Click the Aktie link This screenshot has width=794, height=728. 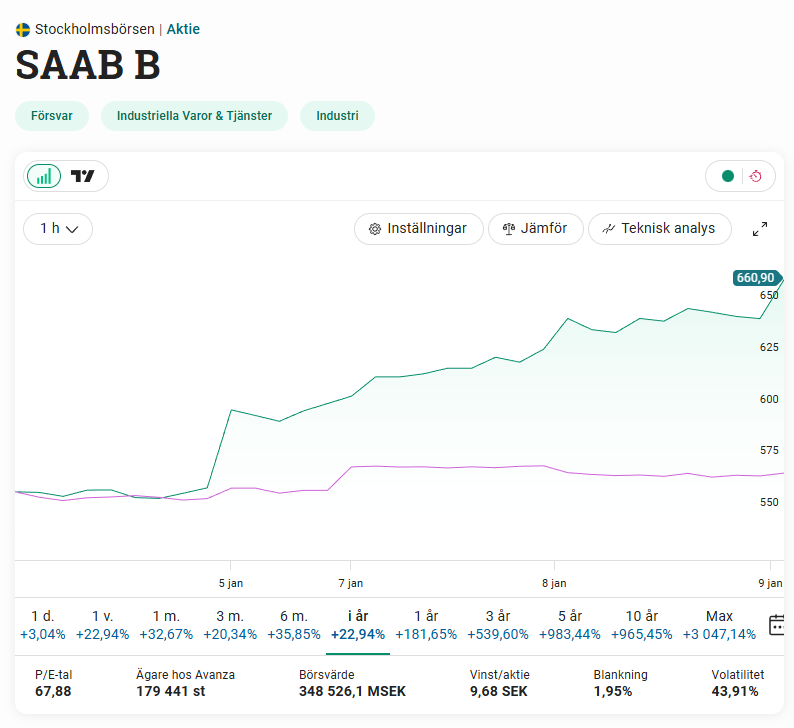[x=183, y=29]
